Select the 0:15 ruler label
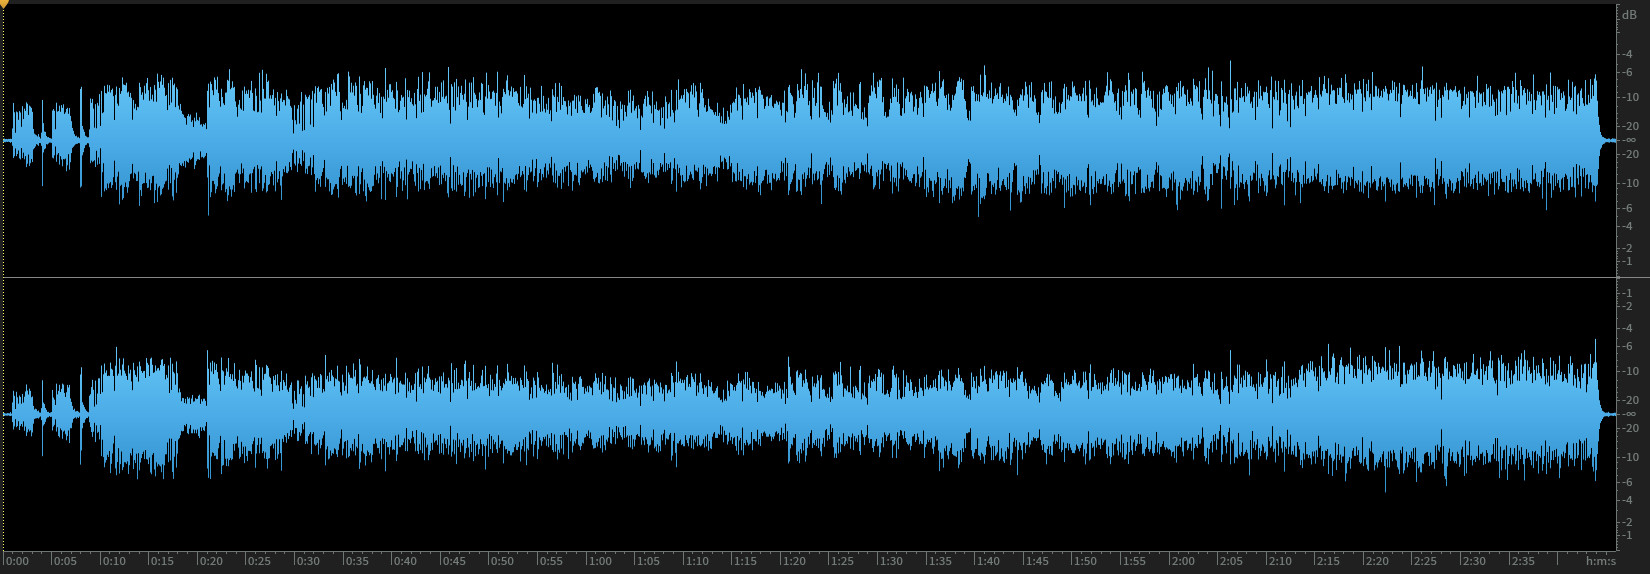The width and height of the screenshot is (1650, 574). [162, 561]
